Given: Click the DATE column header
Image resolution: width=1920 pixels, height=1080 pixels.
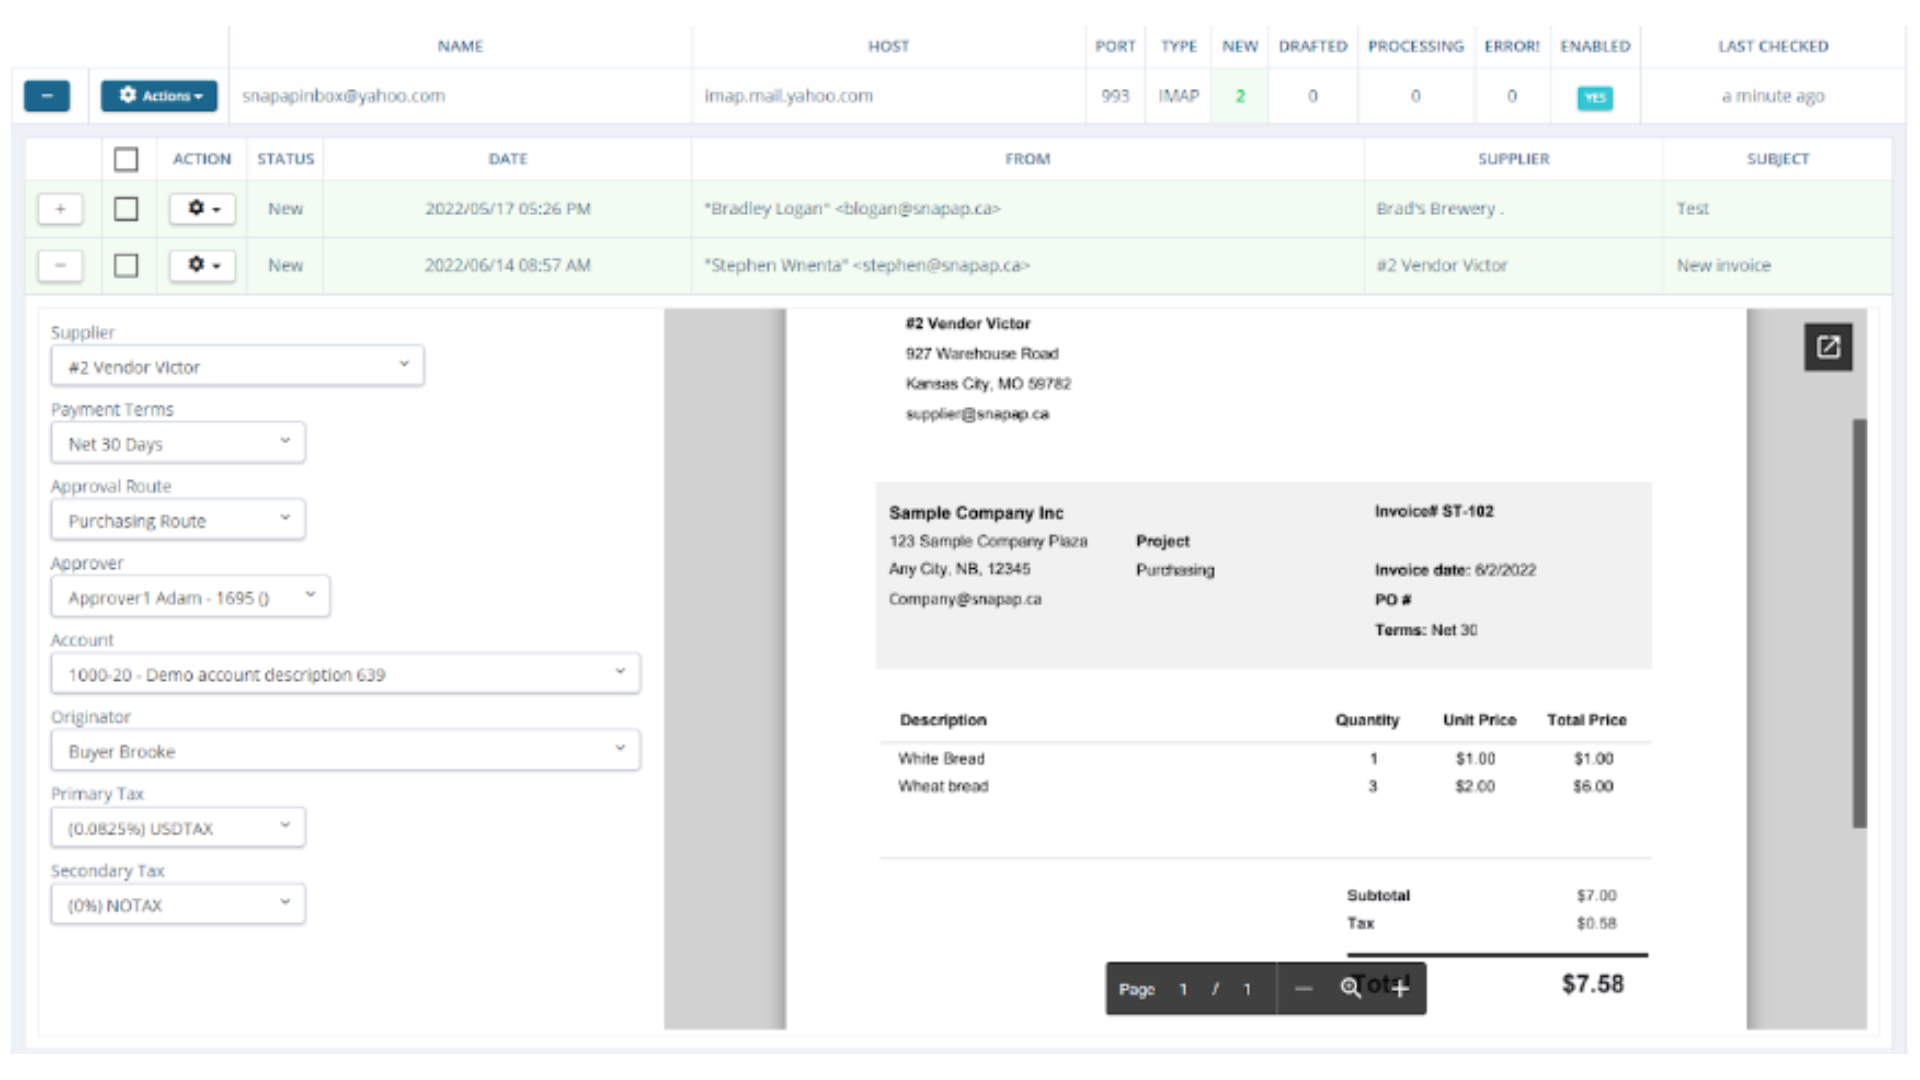Looking at the screenshot, I should [x=507, y=159].
